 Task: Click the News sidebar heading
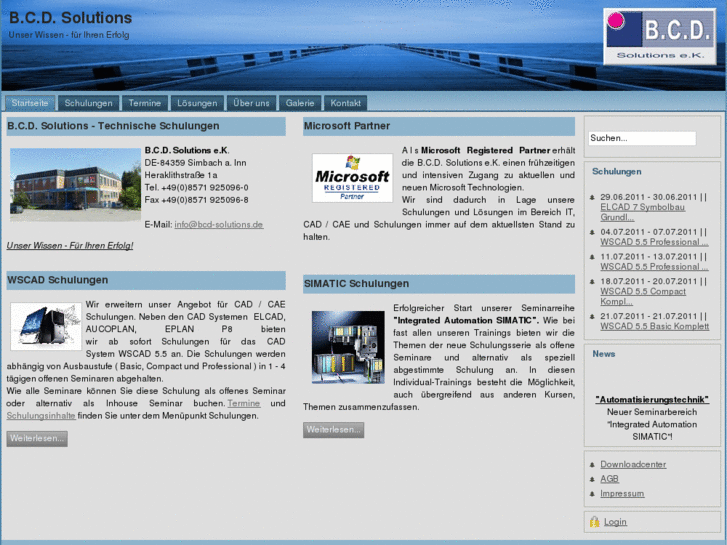tap(604, 354)
